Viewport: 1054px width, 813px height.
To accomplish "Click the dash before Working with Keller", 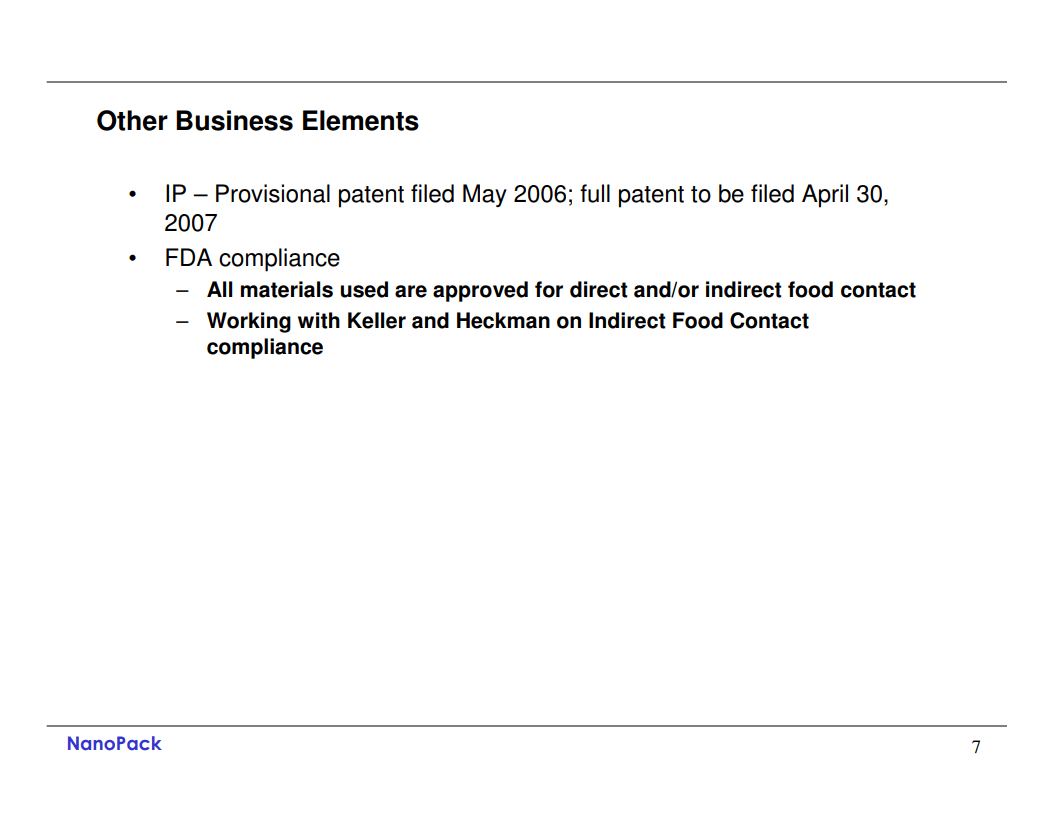I will 182,321.
